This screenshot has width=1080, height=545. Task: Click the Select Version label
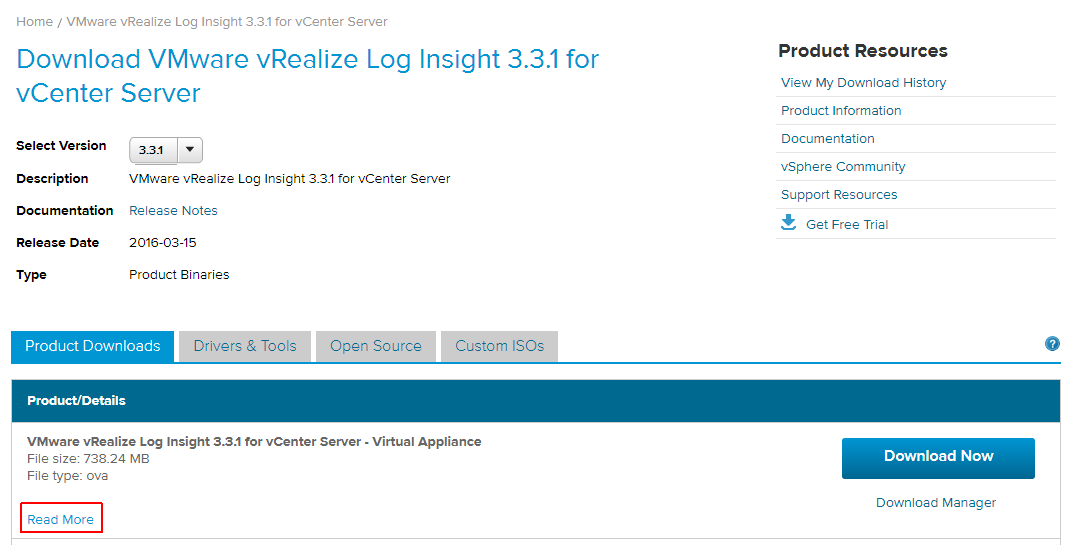click(61, 146)
